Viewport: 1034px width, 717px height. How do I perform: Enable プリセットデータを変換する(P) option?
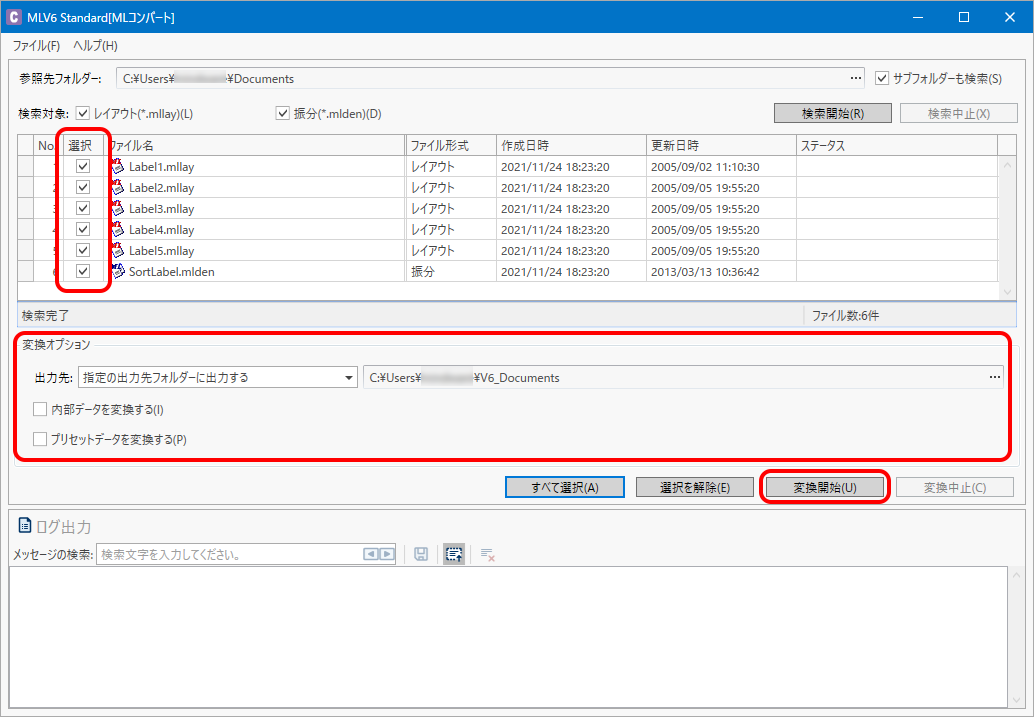[x=40, y=439]
